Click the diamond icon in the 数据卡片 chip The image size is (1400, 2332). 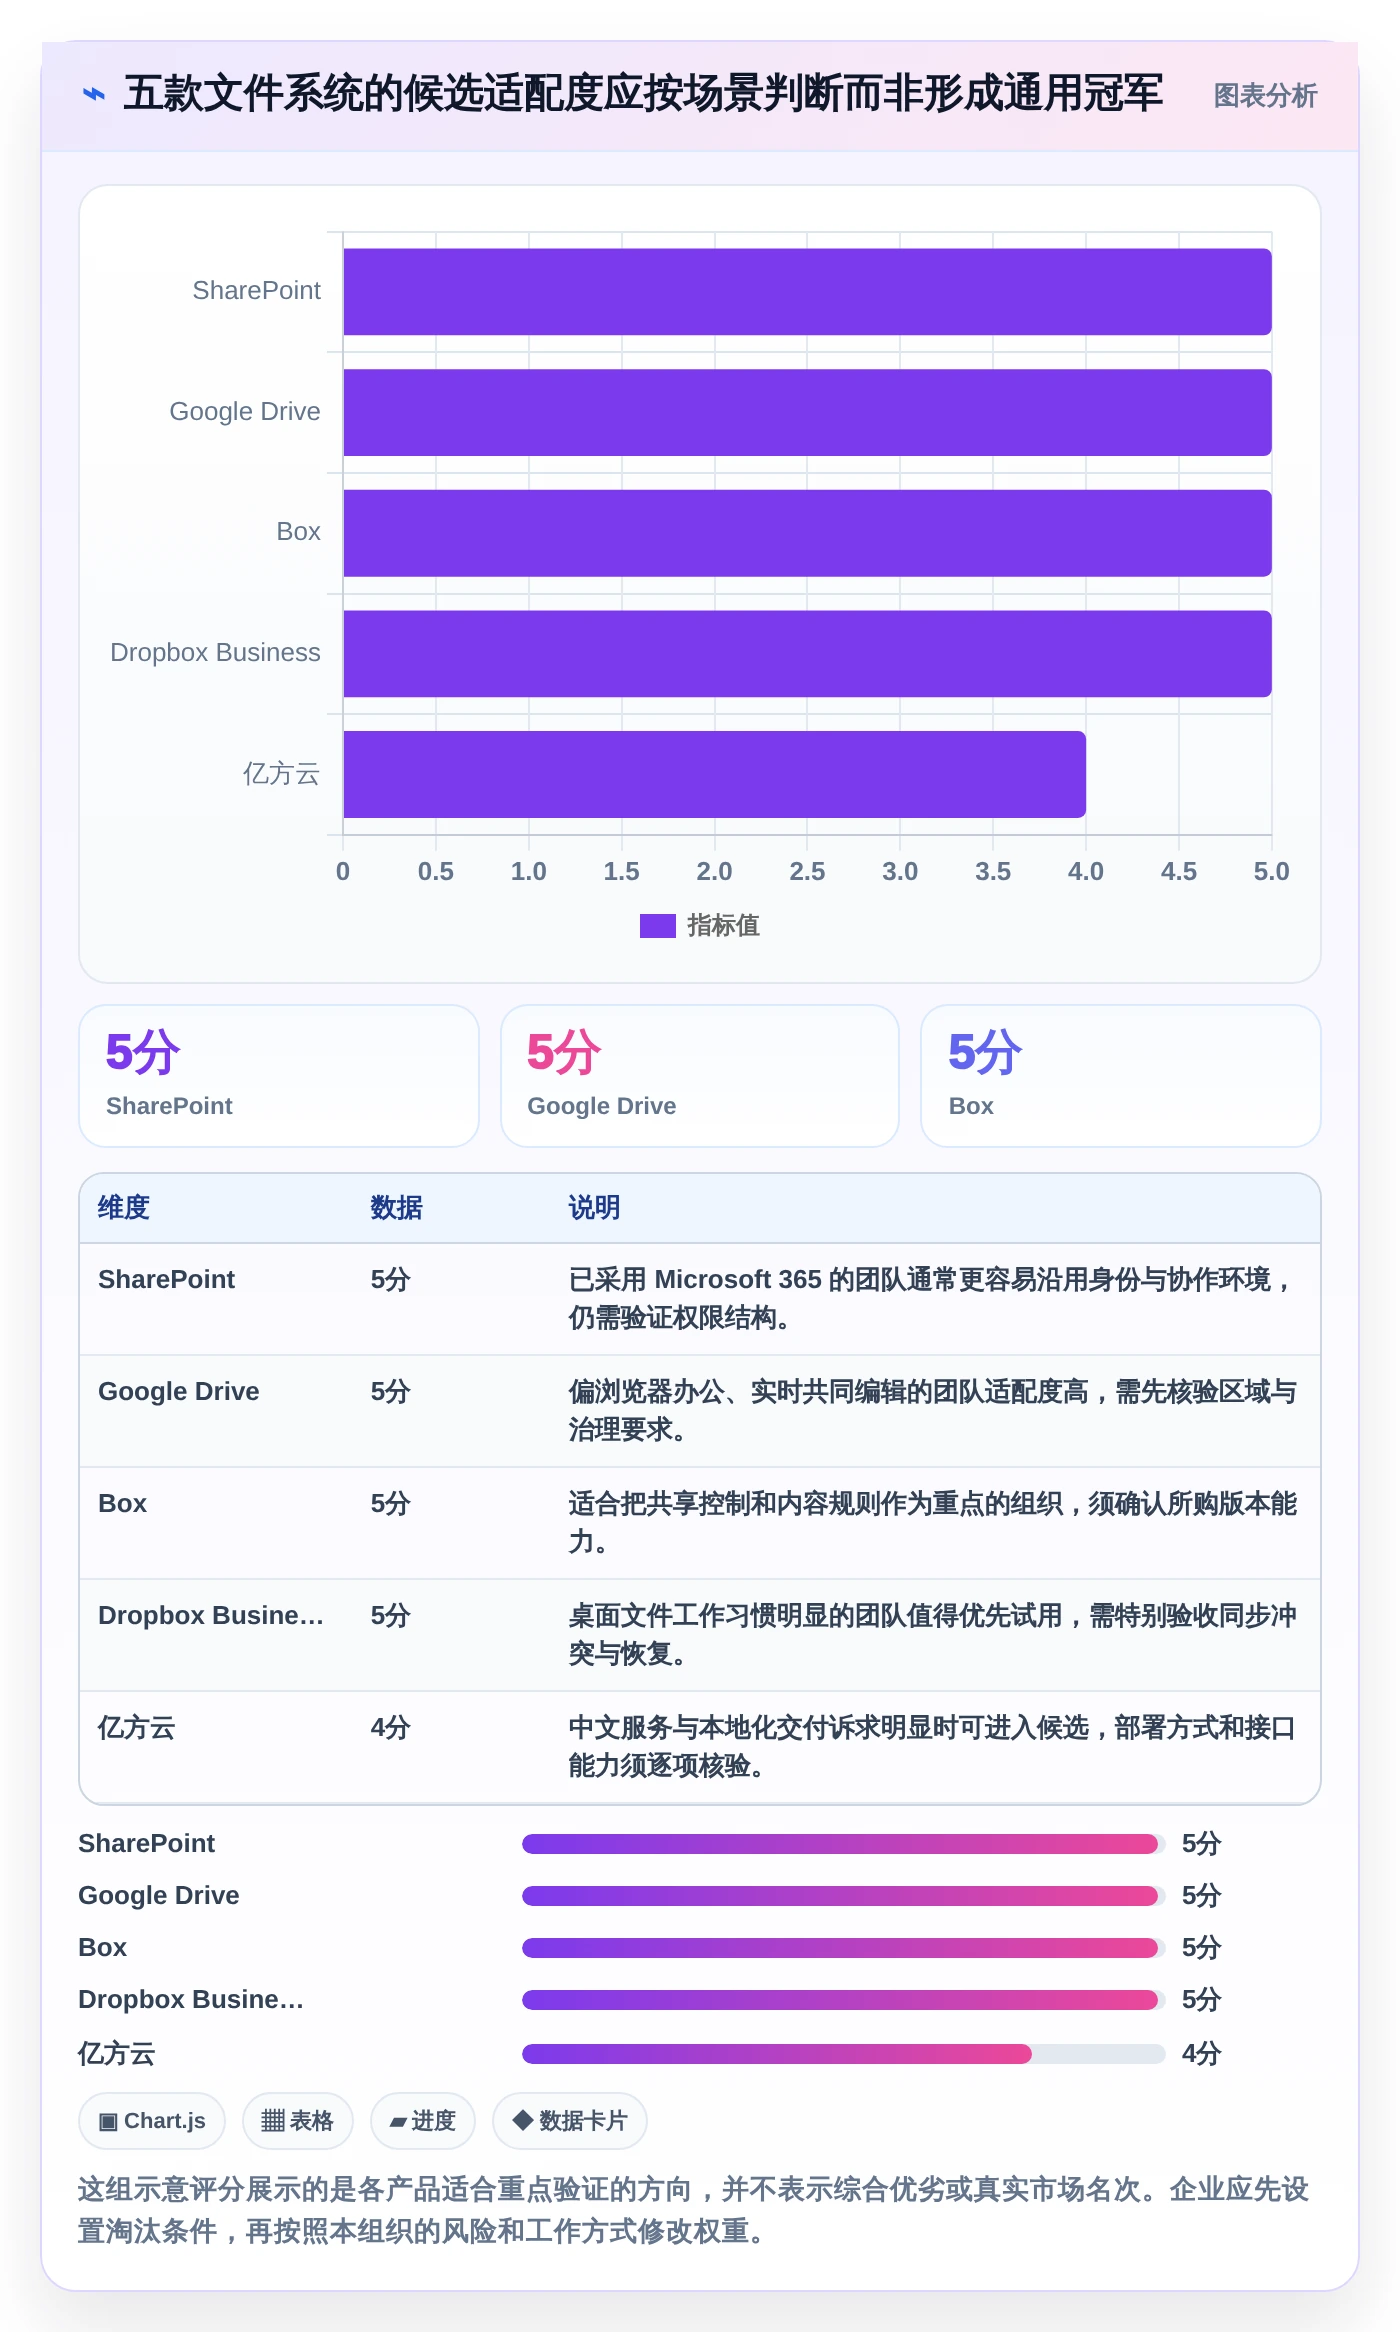pyautogui.click(x=522, y=2120)
